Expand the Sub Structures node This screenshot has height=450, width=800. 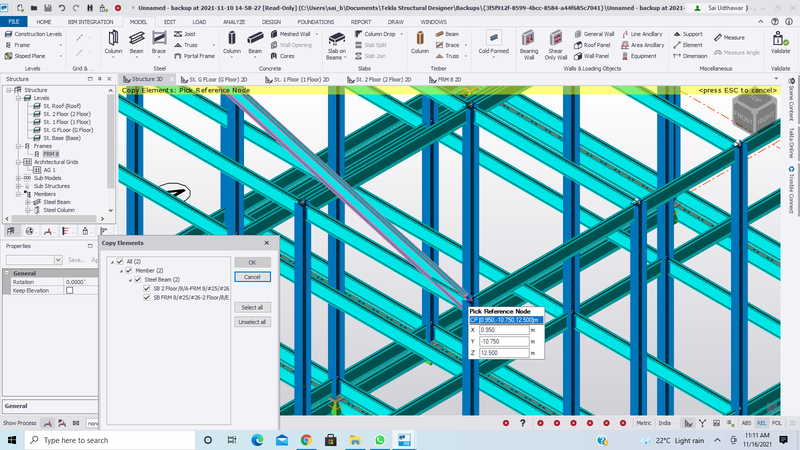point(18,186)
